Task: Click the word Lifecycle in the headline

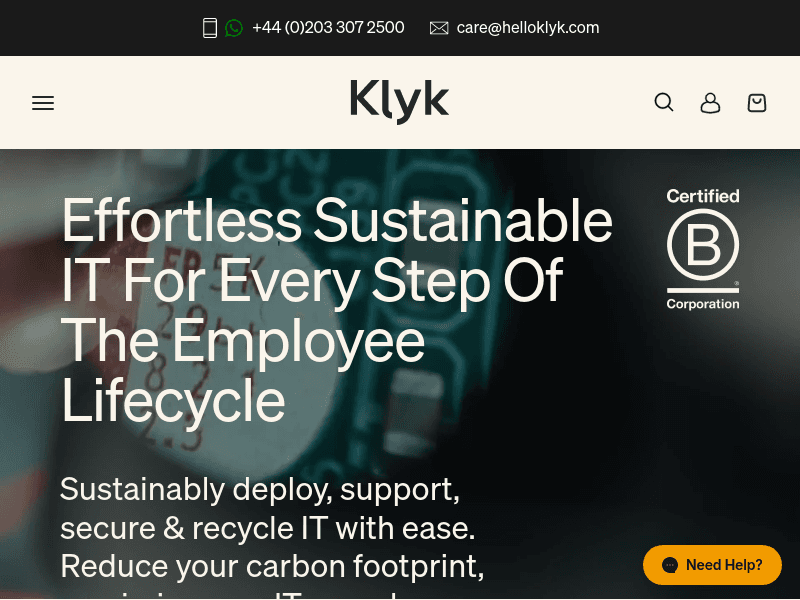Action: coord(173,401)
